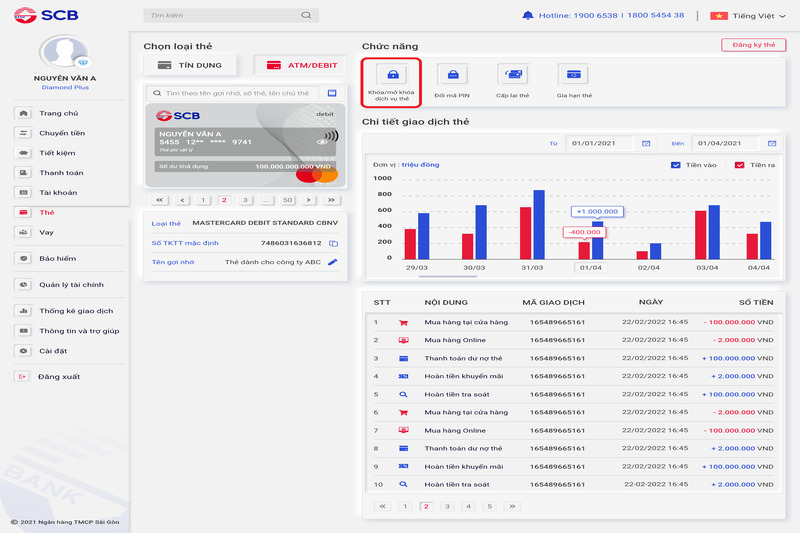
Task: Click the chart horizontal scrollbar
Action: 447,276
